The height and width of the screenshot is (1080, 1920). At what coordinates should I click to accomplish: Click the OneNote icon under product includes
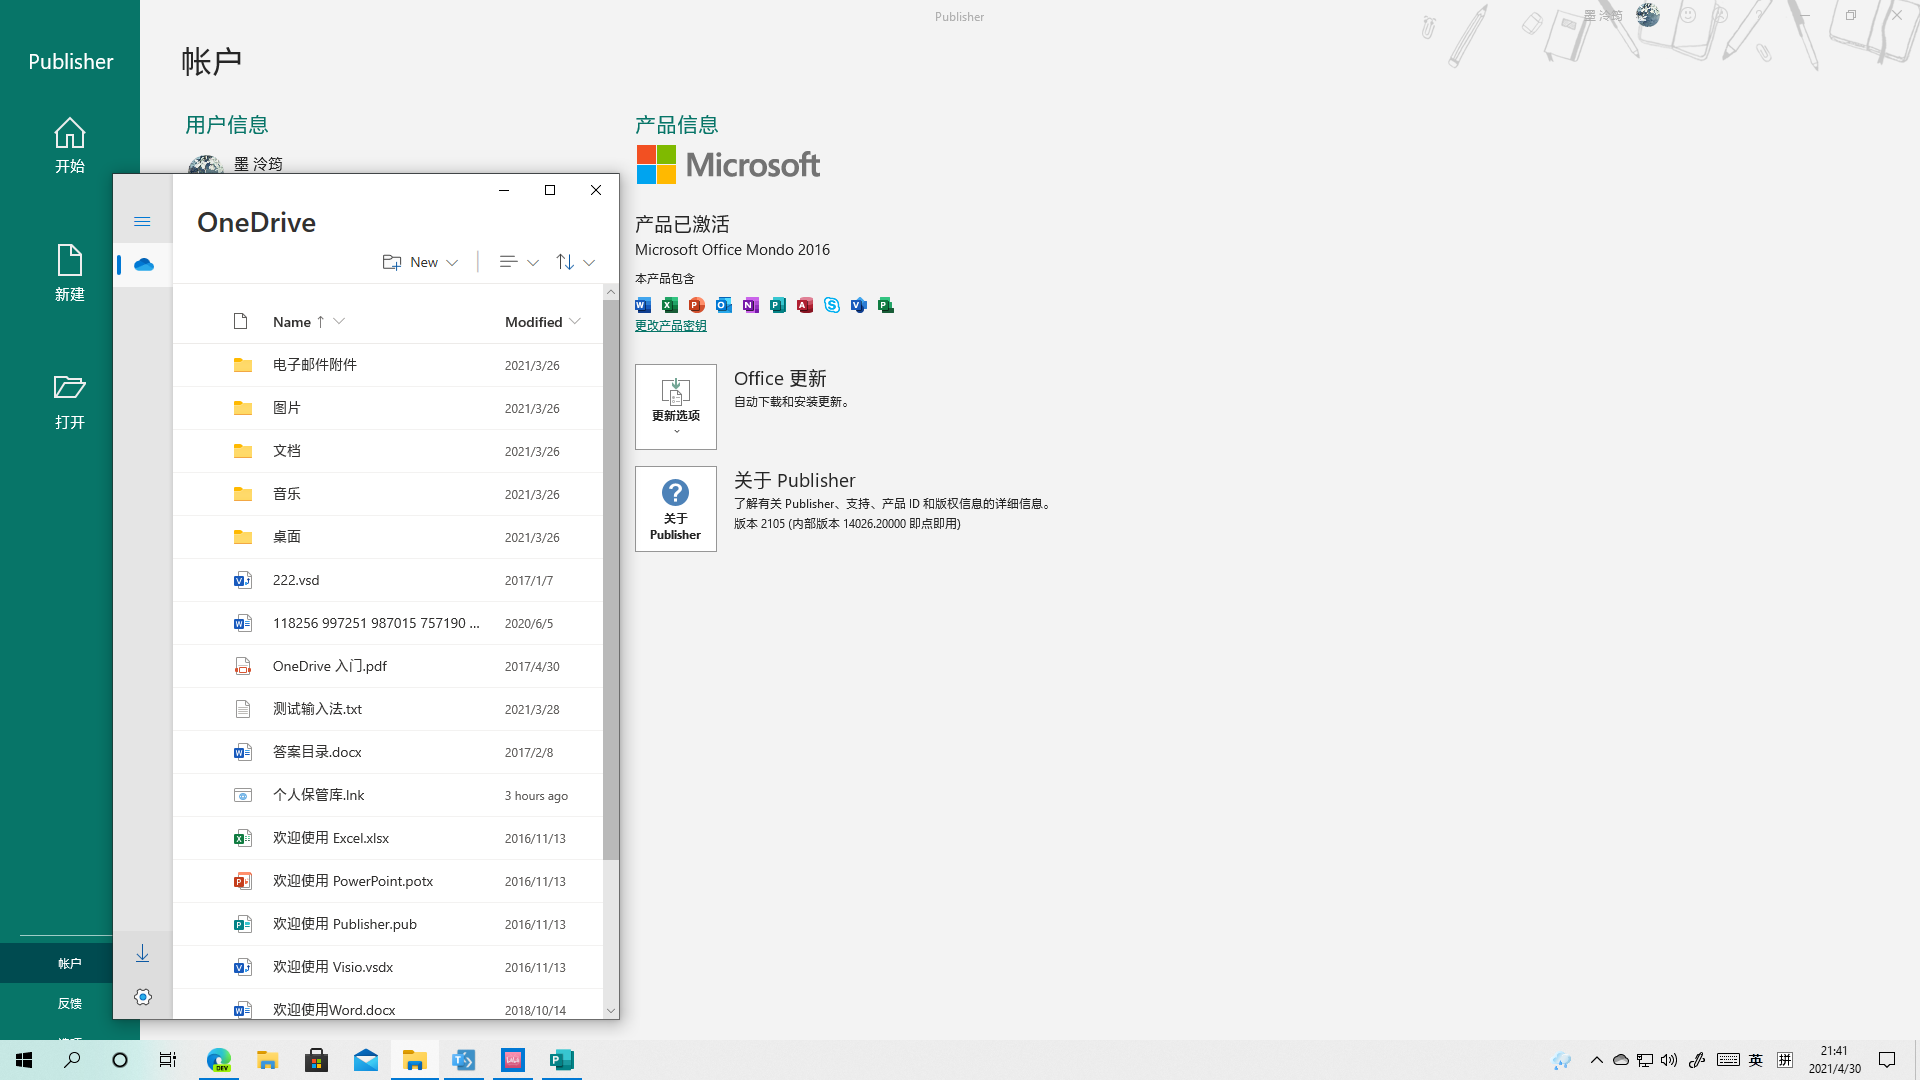click(751, 305)
